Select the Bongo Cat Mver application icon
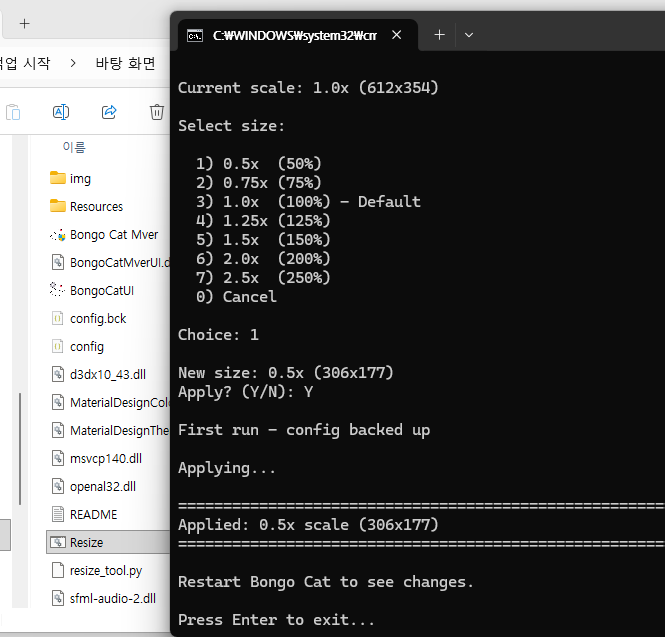665x637 pixels. coord(57,235)
